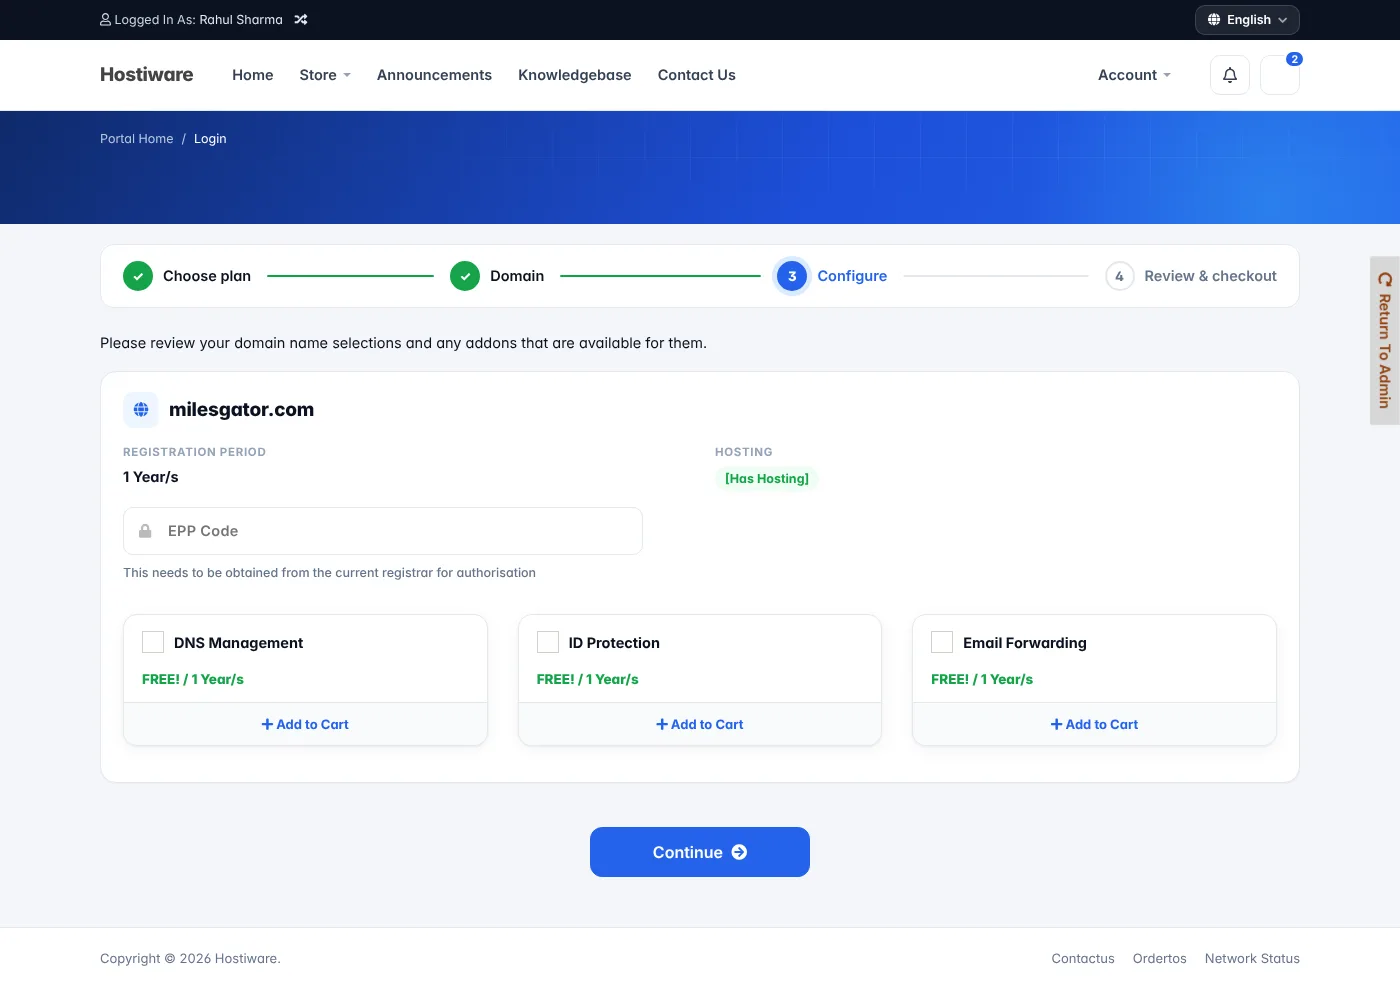Add ID Protection to cart
The width and height of the screenshot is (1400, 988).
coord(700,724)
